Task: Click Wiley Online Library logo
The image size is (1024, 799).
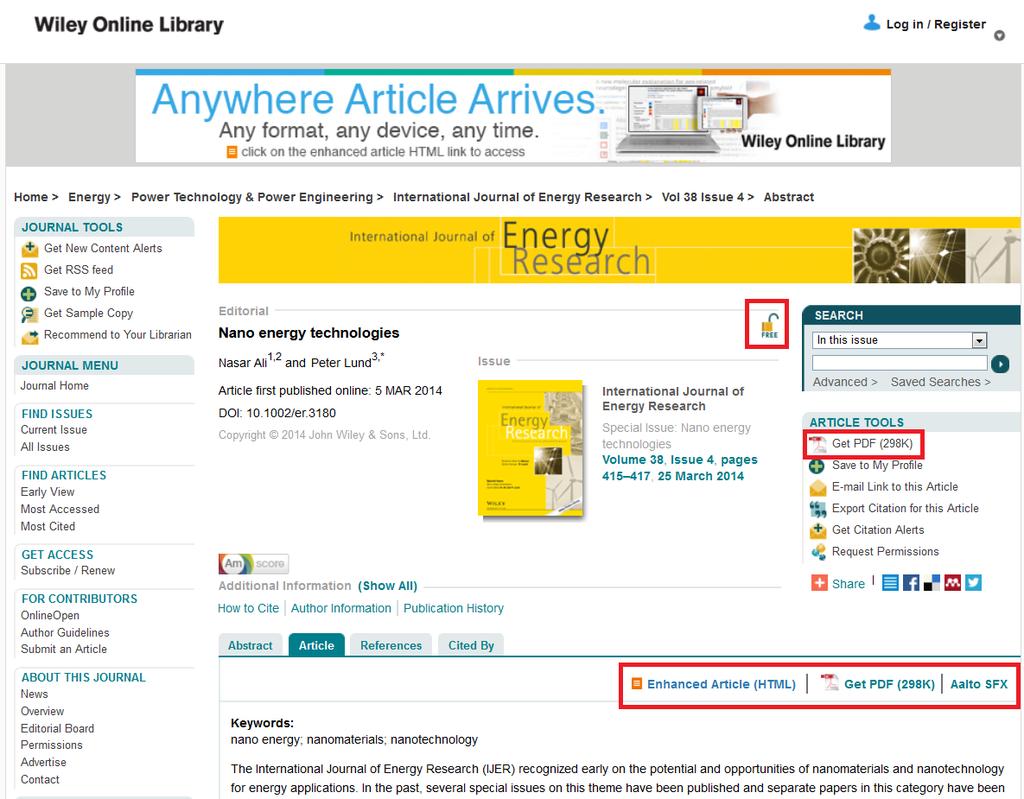Action: tap(129, 25)
